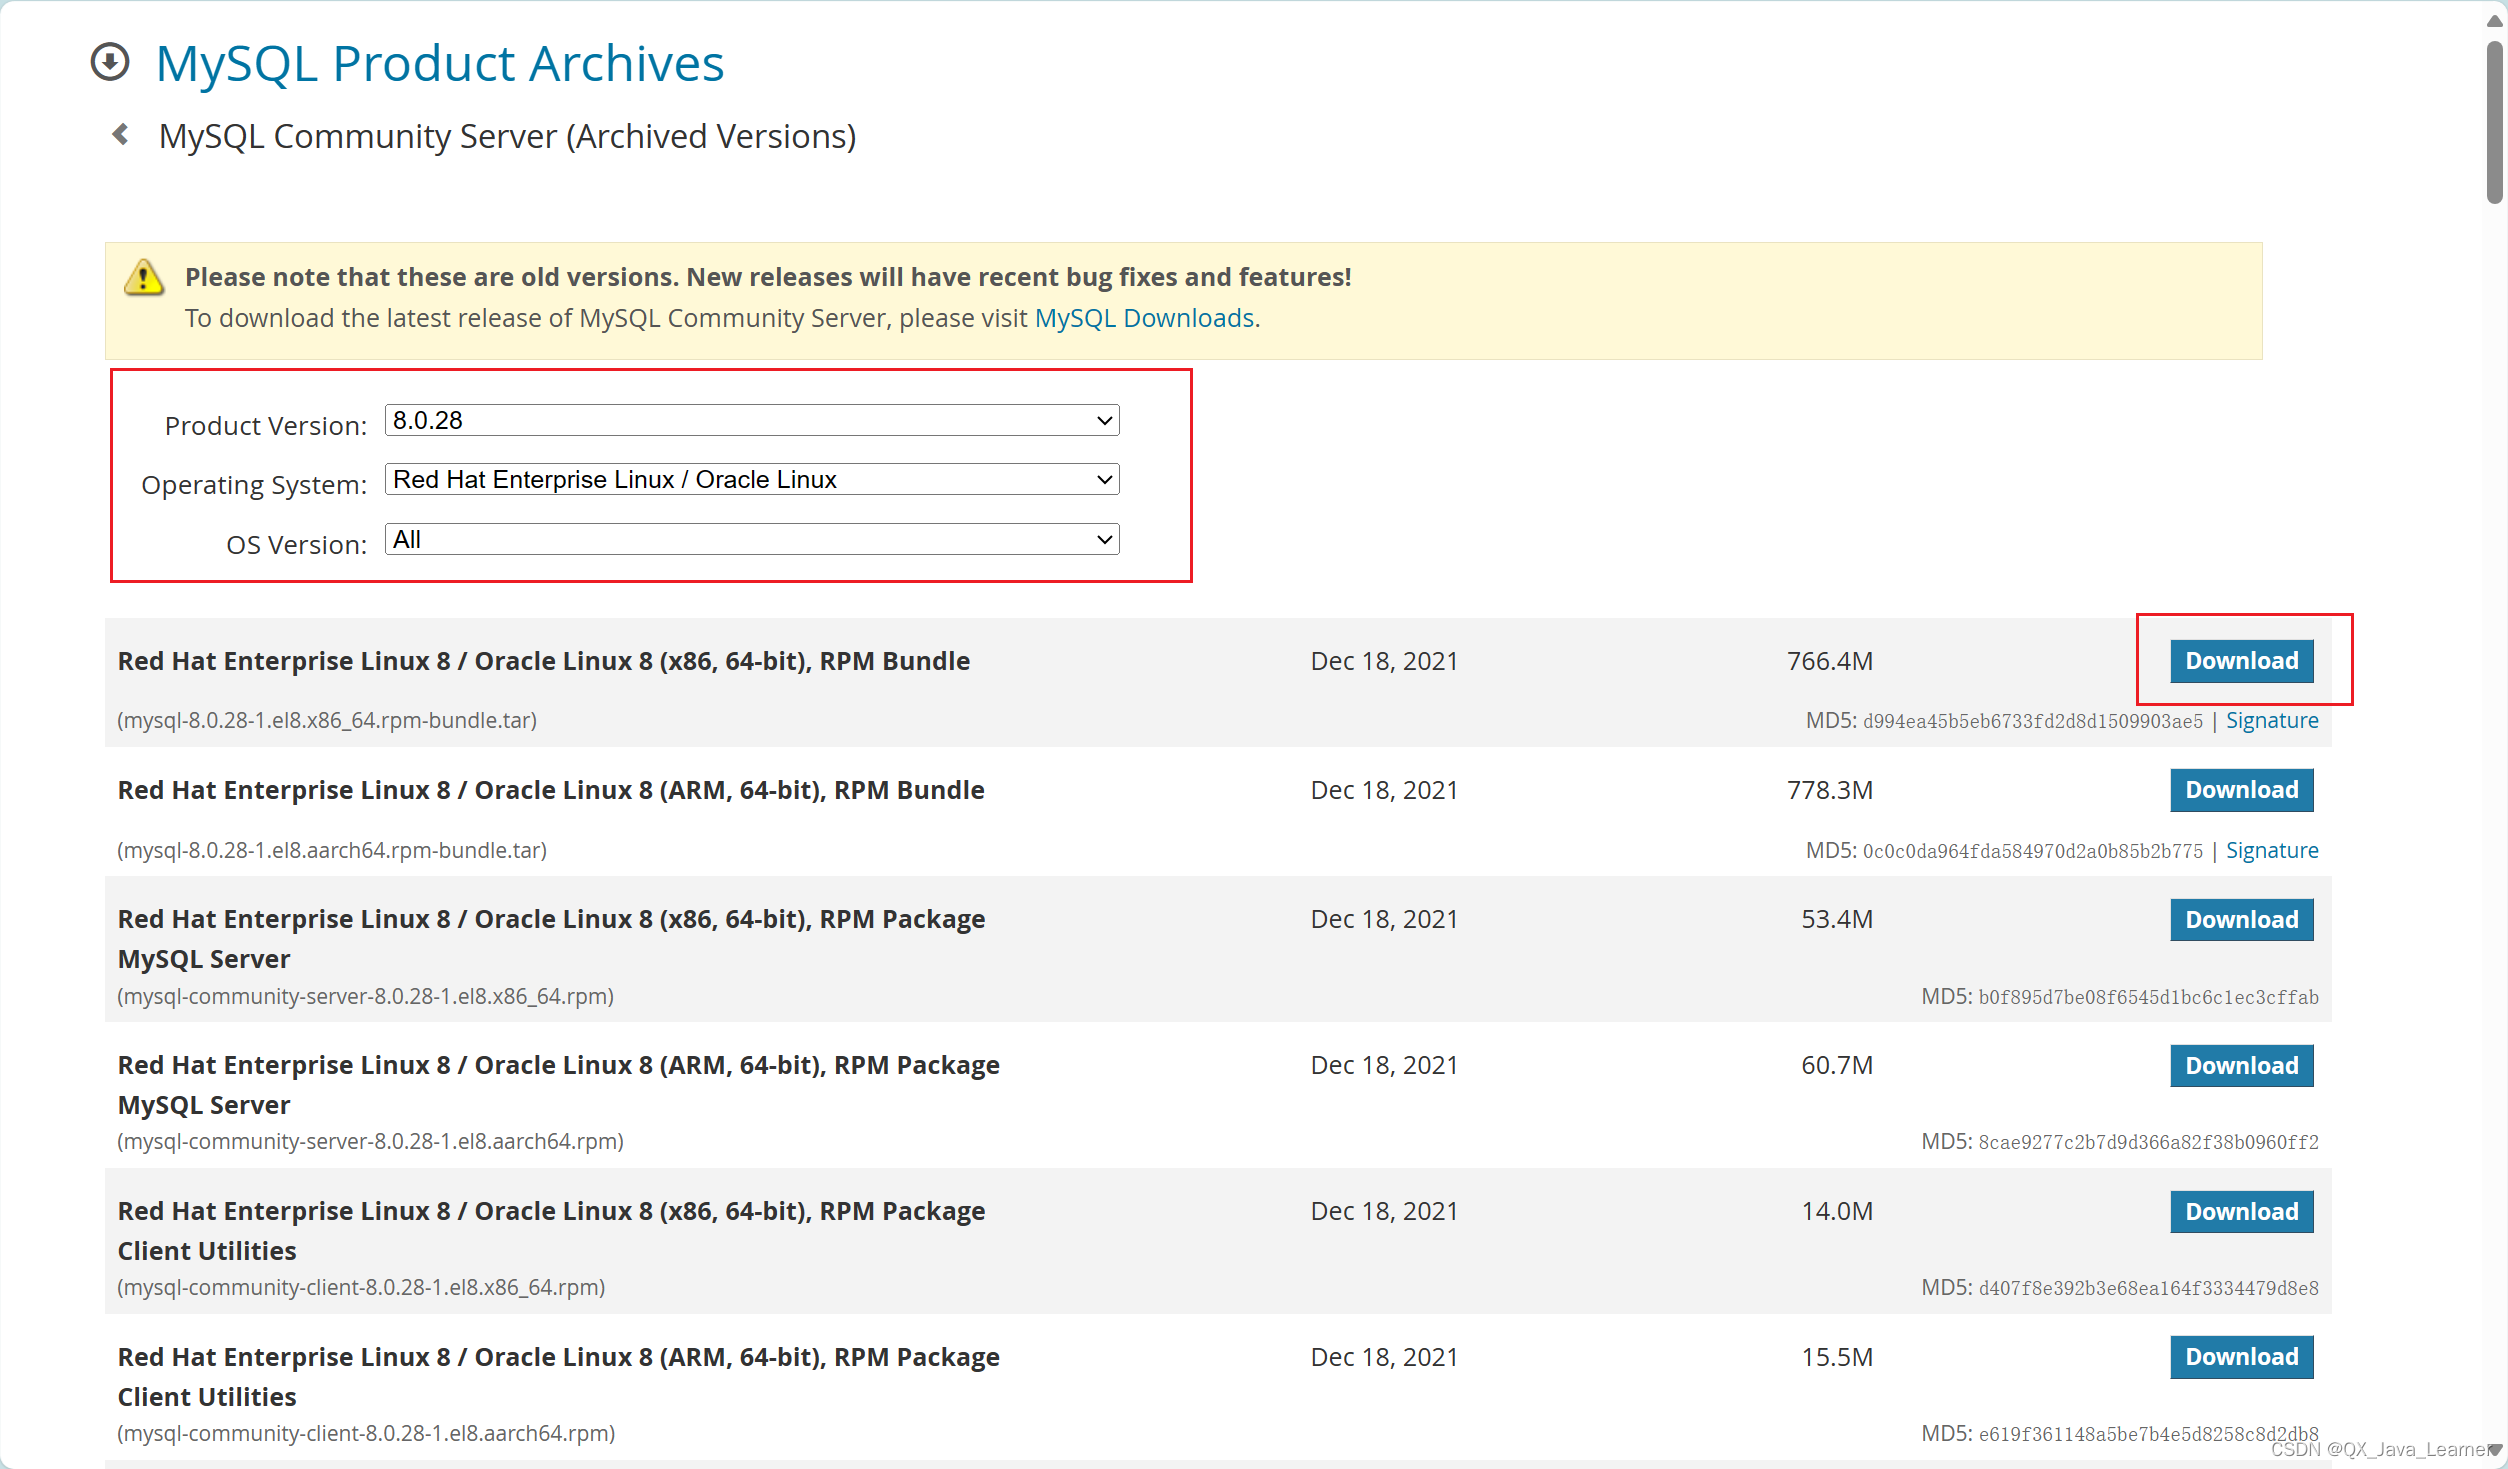Download the x86 64-bit RPM Bundle (766.4M)
Viewport: 2508px width, 1469px height.
[x=2241, y=661]
